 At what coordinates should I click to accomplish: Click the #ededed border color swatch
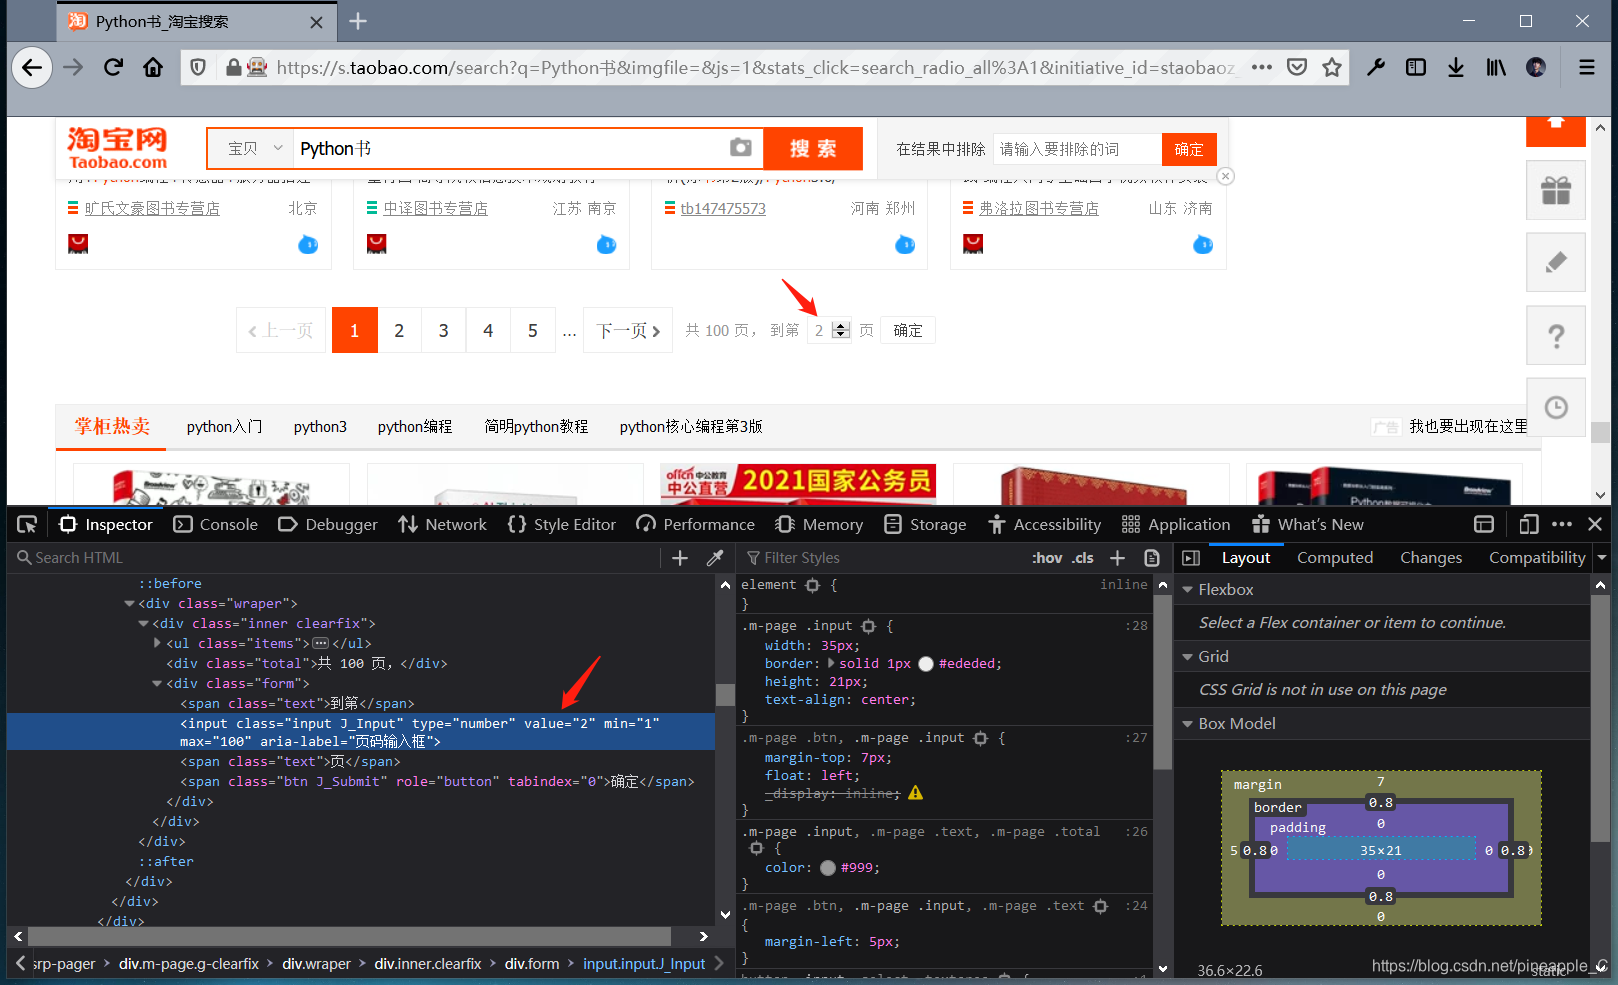tap(926, 663)
